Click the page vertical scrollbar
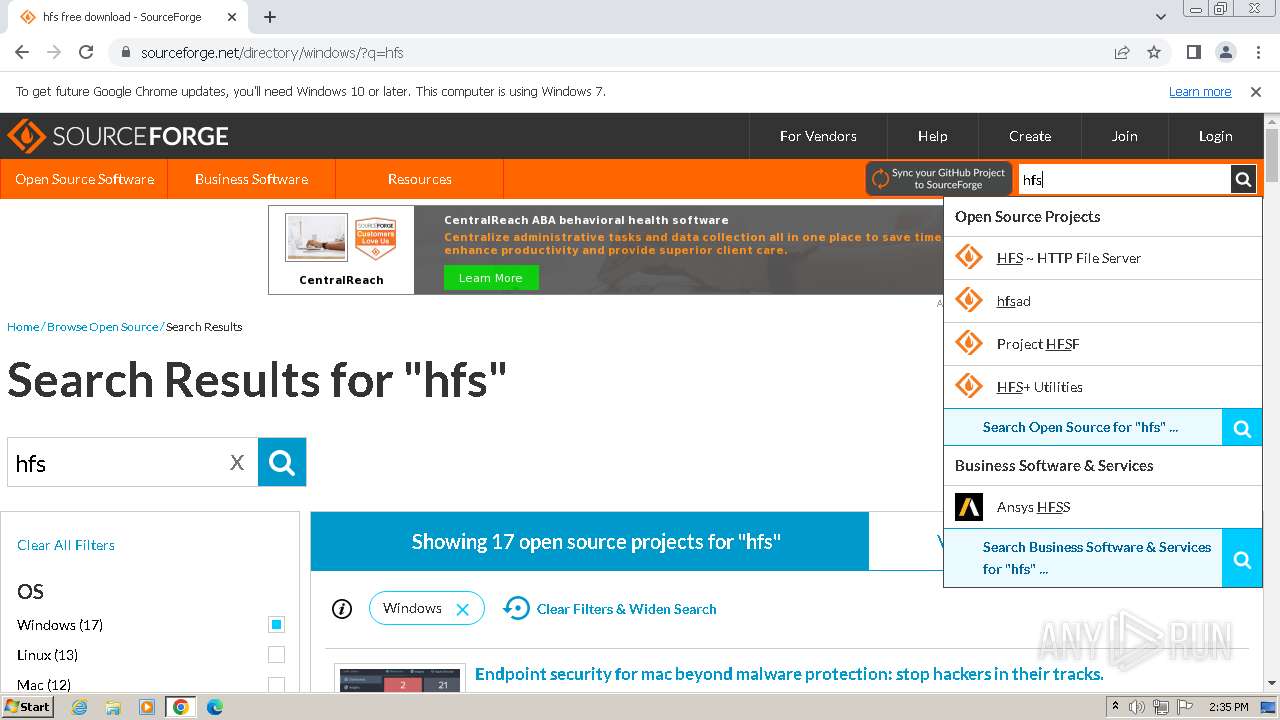Viewport: 1280px width, 720px height. 1272,154
